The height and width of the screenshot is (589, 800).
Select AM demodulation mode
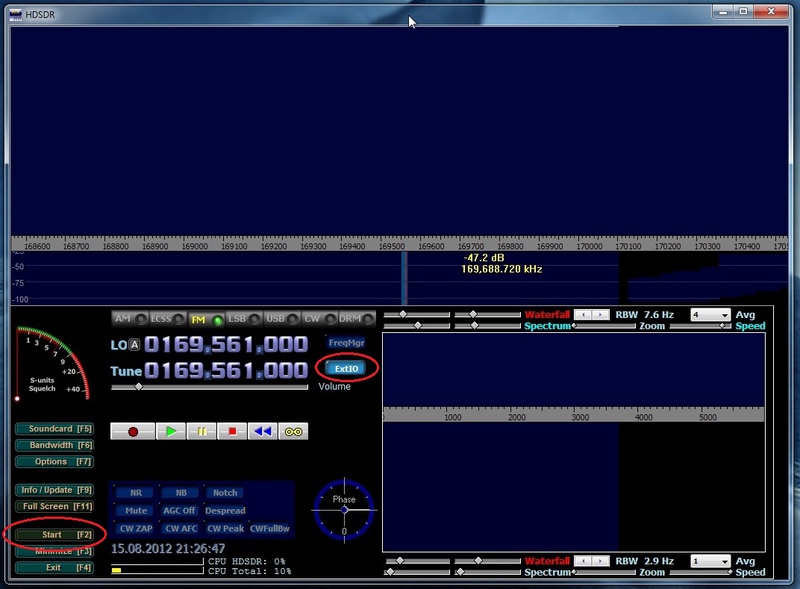pyautogui.click(x=130, y=319)
